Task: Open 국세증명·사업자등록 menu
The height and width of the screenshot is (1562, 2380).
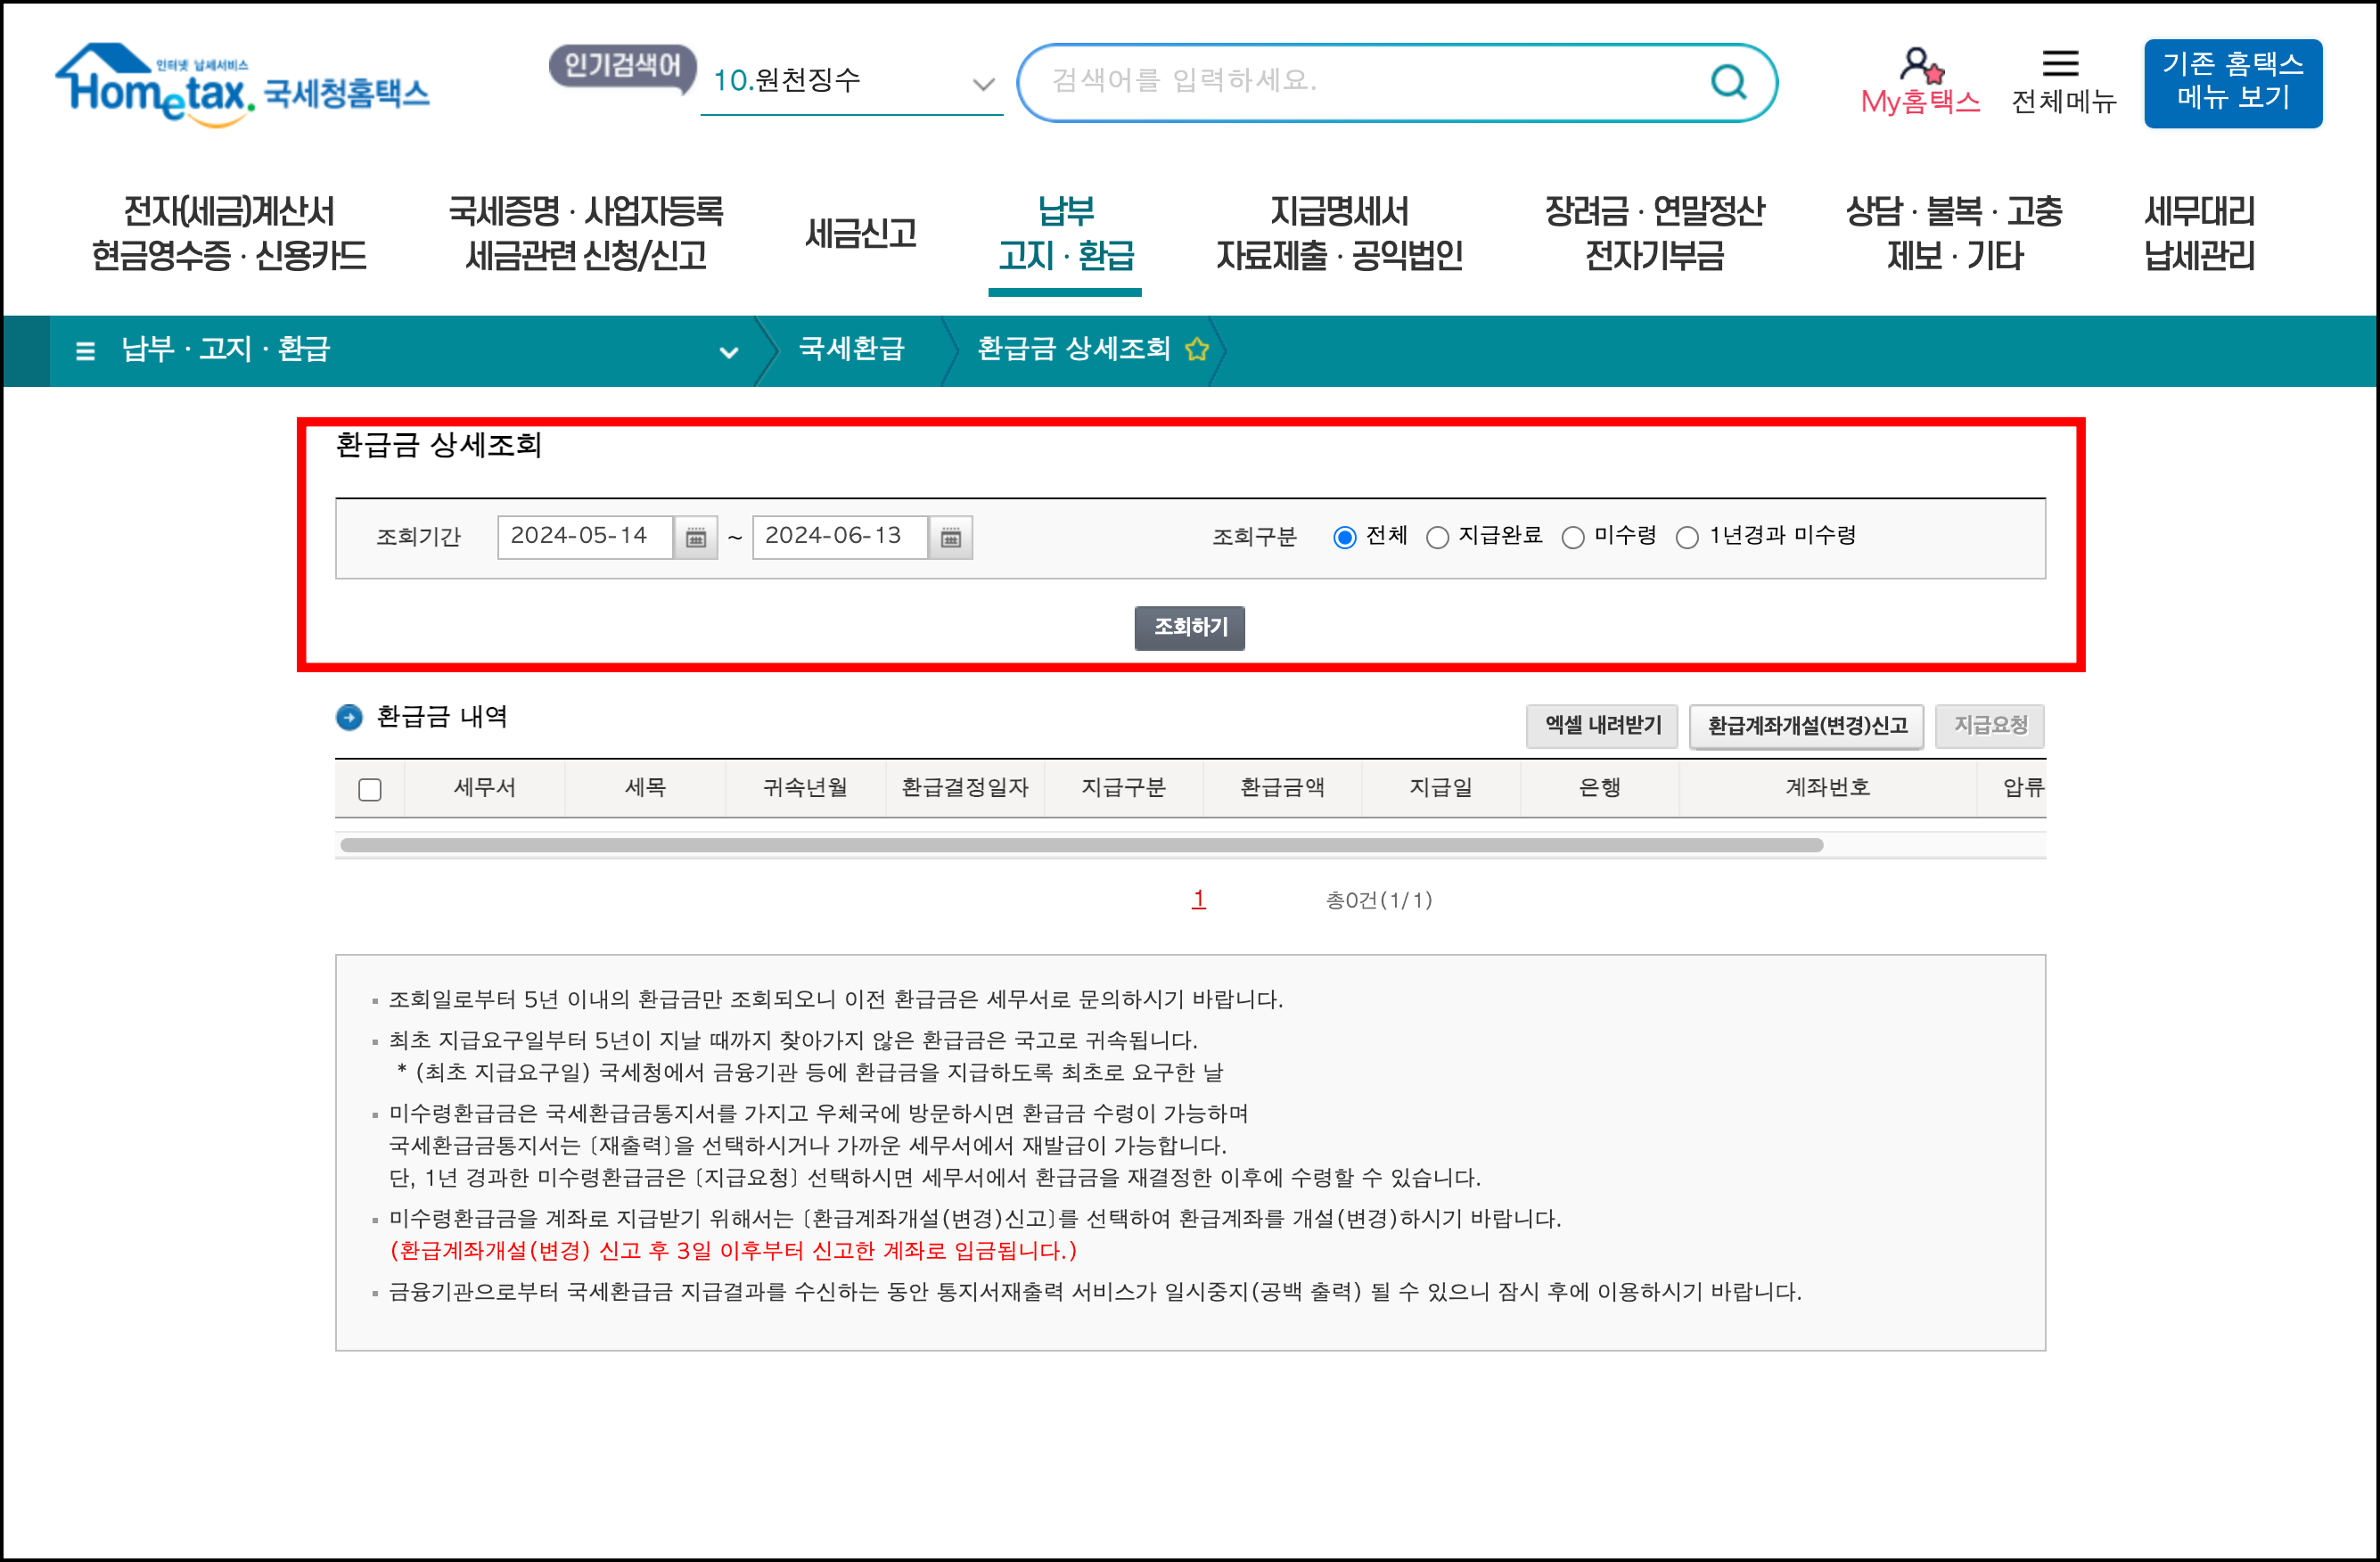Action: (586, 233)
